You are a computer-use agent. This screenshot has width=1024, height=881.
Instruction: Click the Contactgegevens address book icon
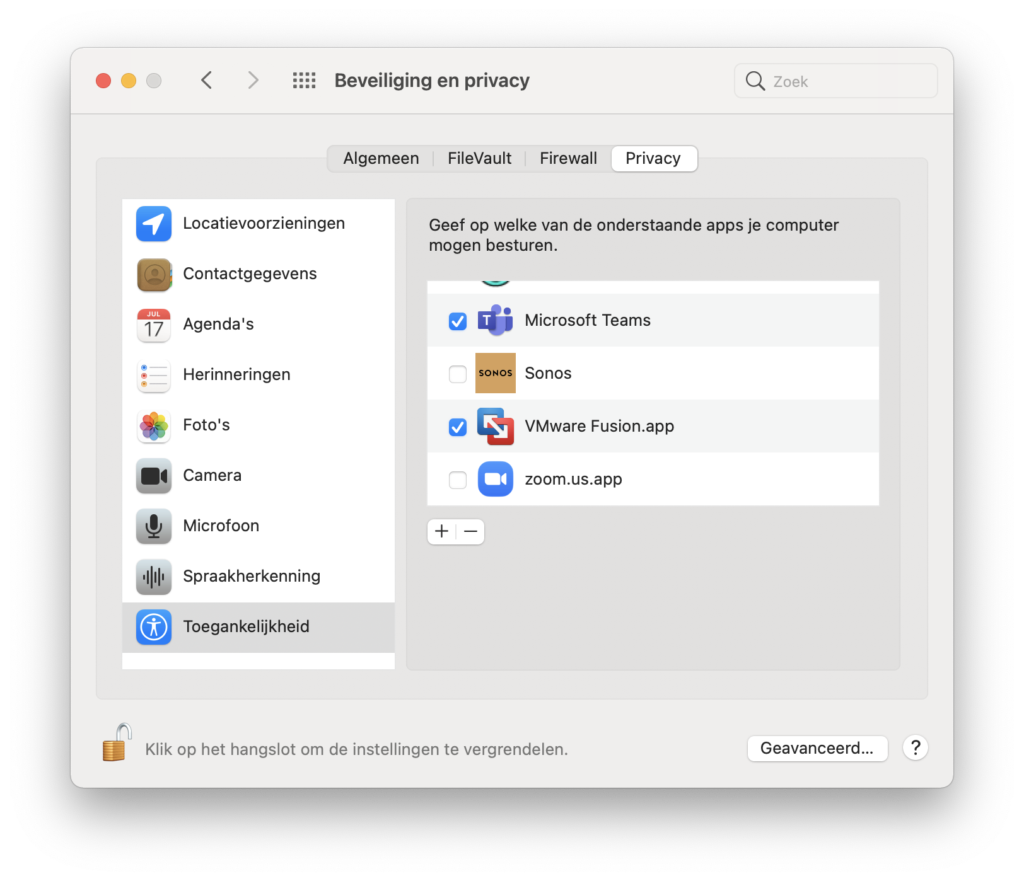tap(153, 274)
